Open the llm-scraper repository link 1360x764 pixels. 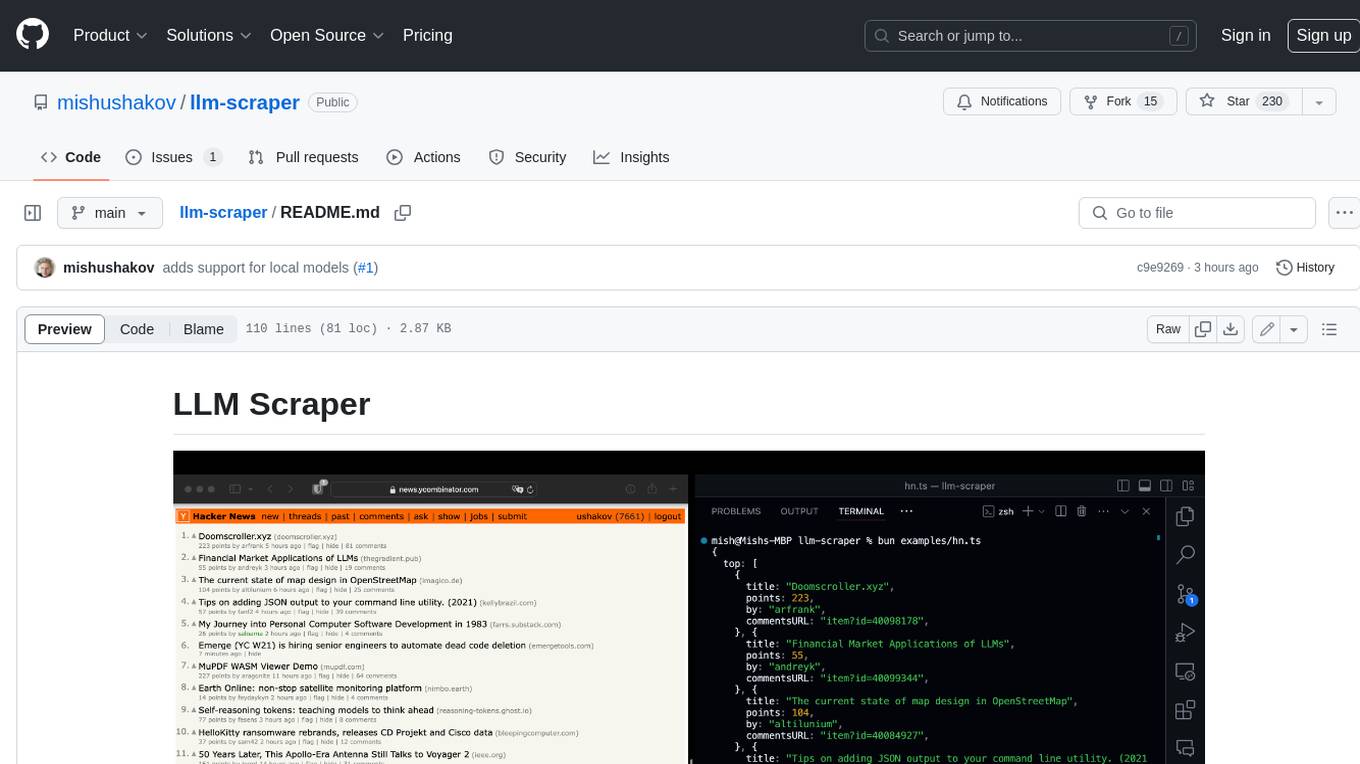pyautogui.click(x=244, y=102)
